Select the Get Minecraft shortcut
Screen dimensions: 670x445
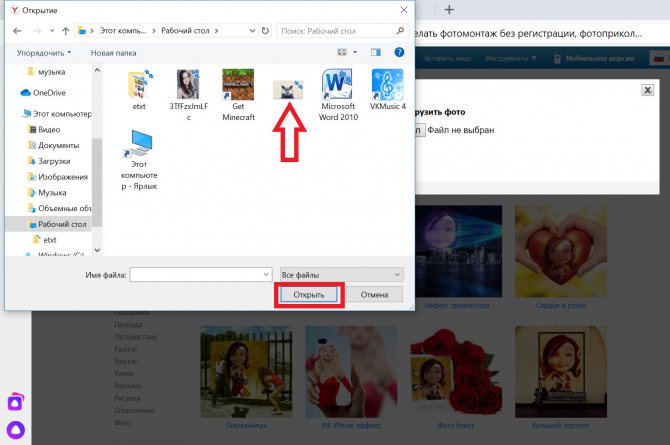pos(238,95)
